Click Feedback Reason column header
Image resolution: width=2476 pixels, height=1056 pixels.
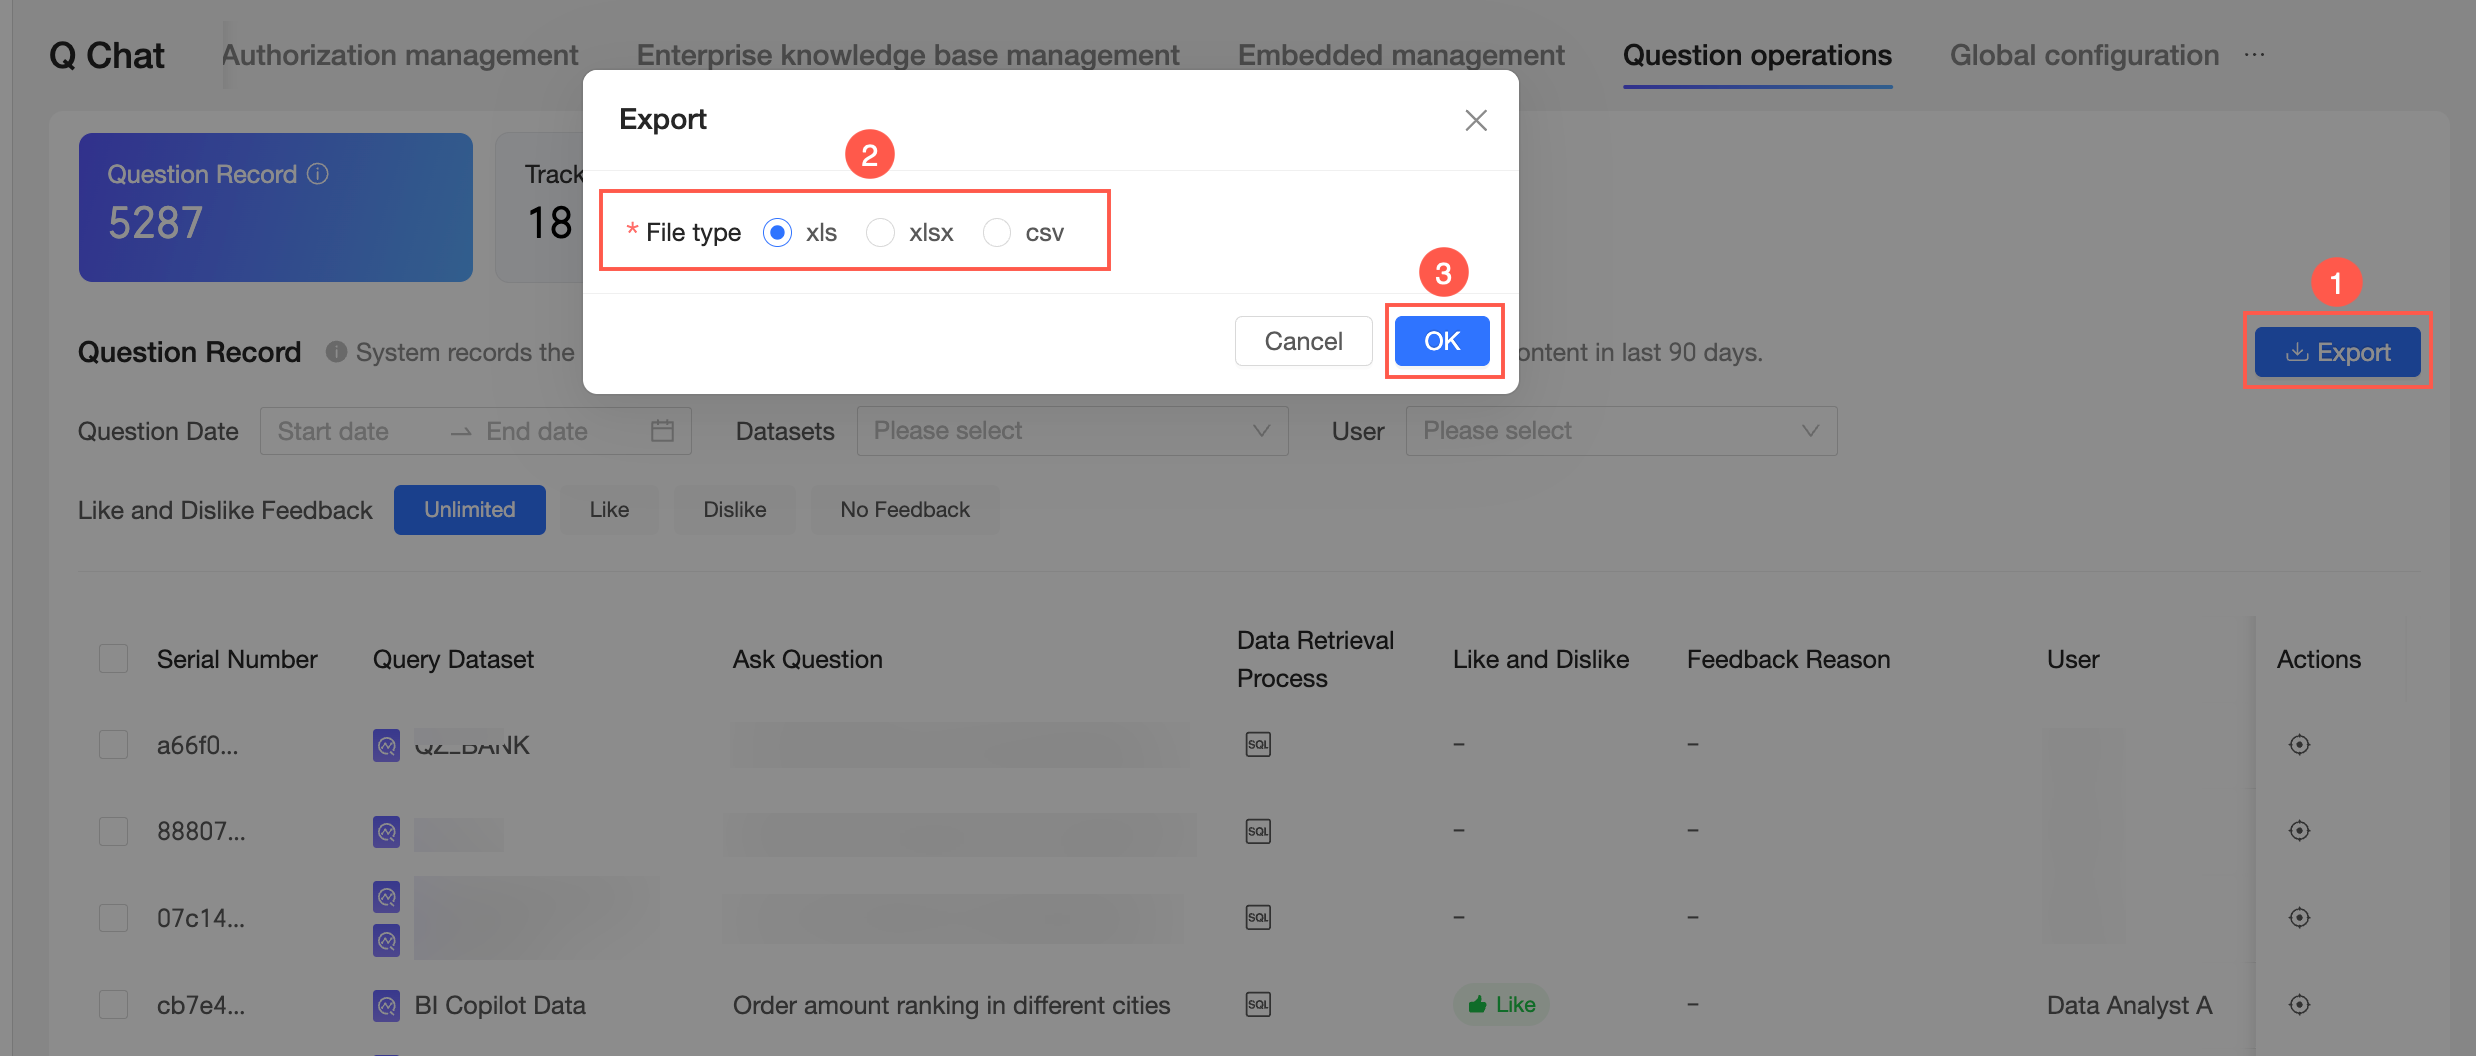[x=1788, y=659]
